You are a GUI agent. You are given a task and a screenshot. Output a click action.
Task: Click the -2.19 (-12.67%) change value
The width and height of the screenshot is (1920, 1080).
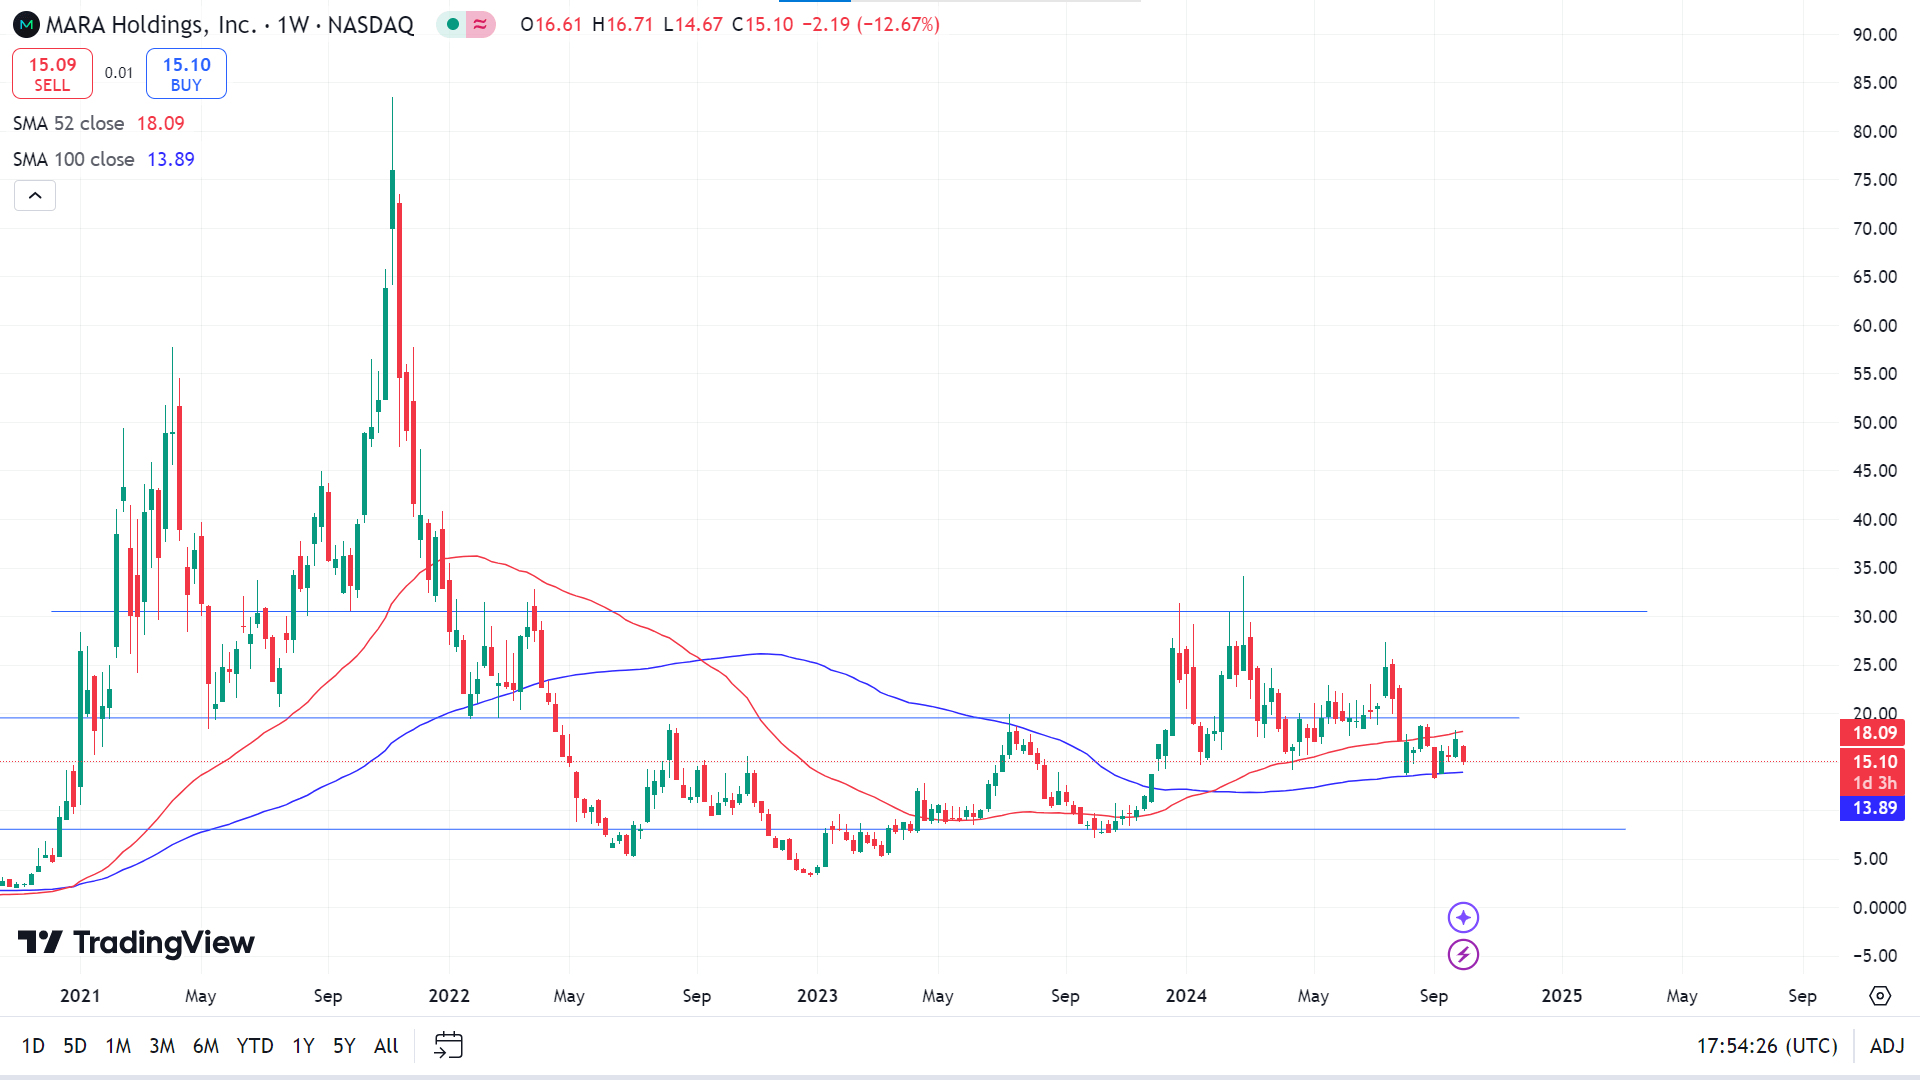pyautogui.click(x=871, y=24)
